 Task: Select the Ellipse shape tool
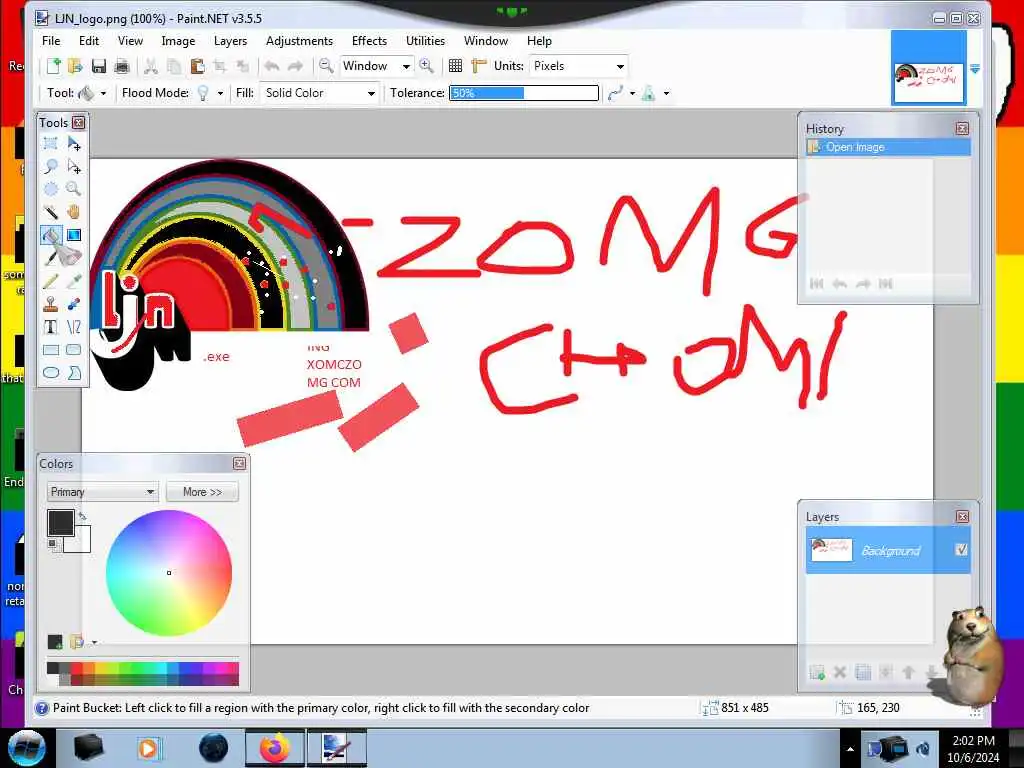click(x=50, y=373)
